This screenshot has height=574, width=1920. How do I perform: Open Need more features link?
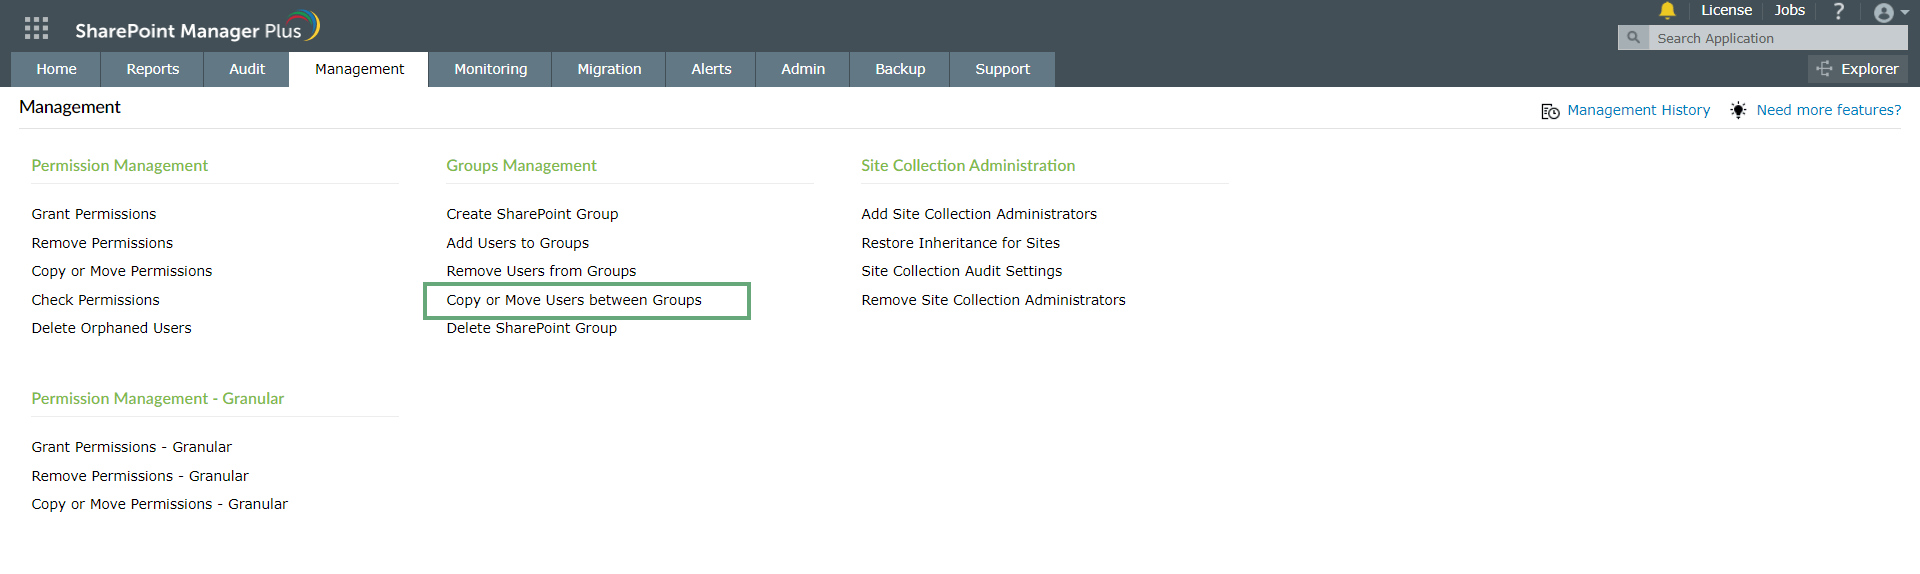coord(1829,110)
